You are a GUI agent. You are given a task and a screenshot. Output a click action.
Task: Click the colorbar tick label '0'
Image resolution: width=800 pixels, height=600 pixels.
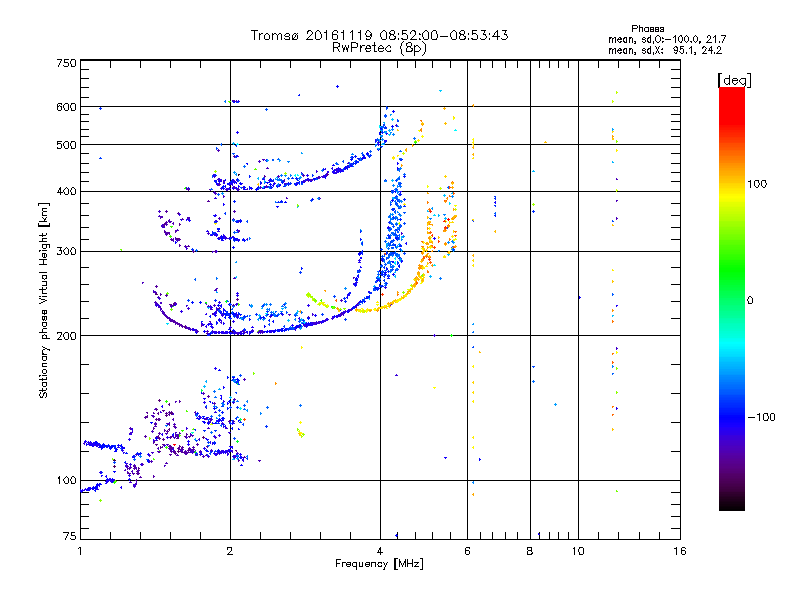[x=749, y=301]
